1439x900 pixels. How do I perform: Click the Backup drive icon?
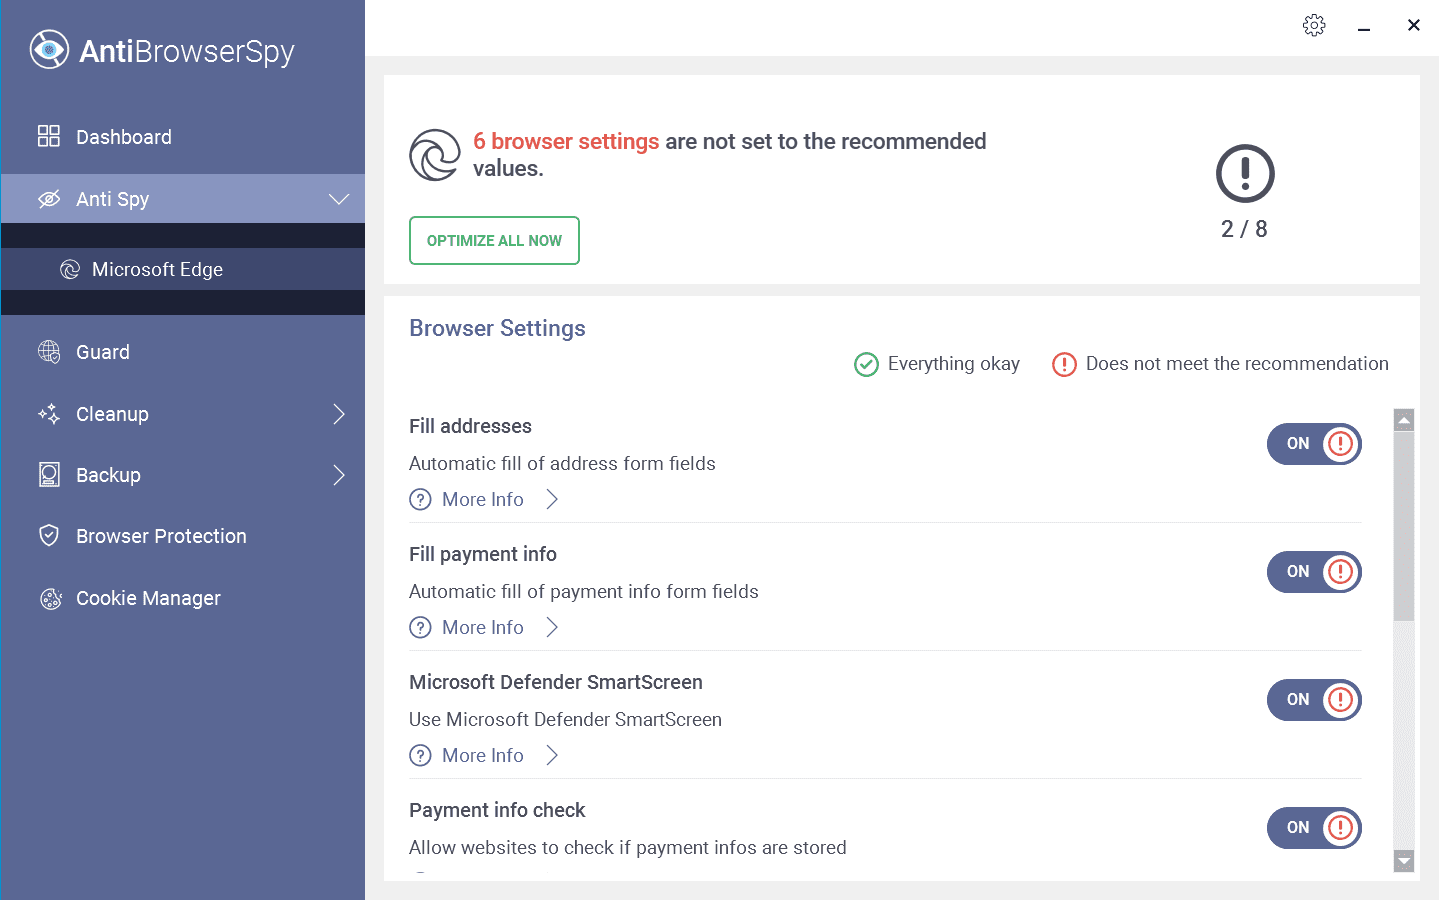[49, 475]
